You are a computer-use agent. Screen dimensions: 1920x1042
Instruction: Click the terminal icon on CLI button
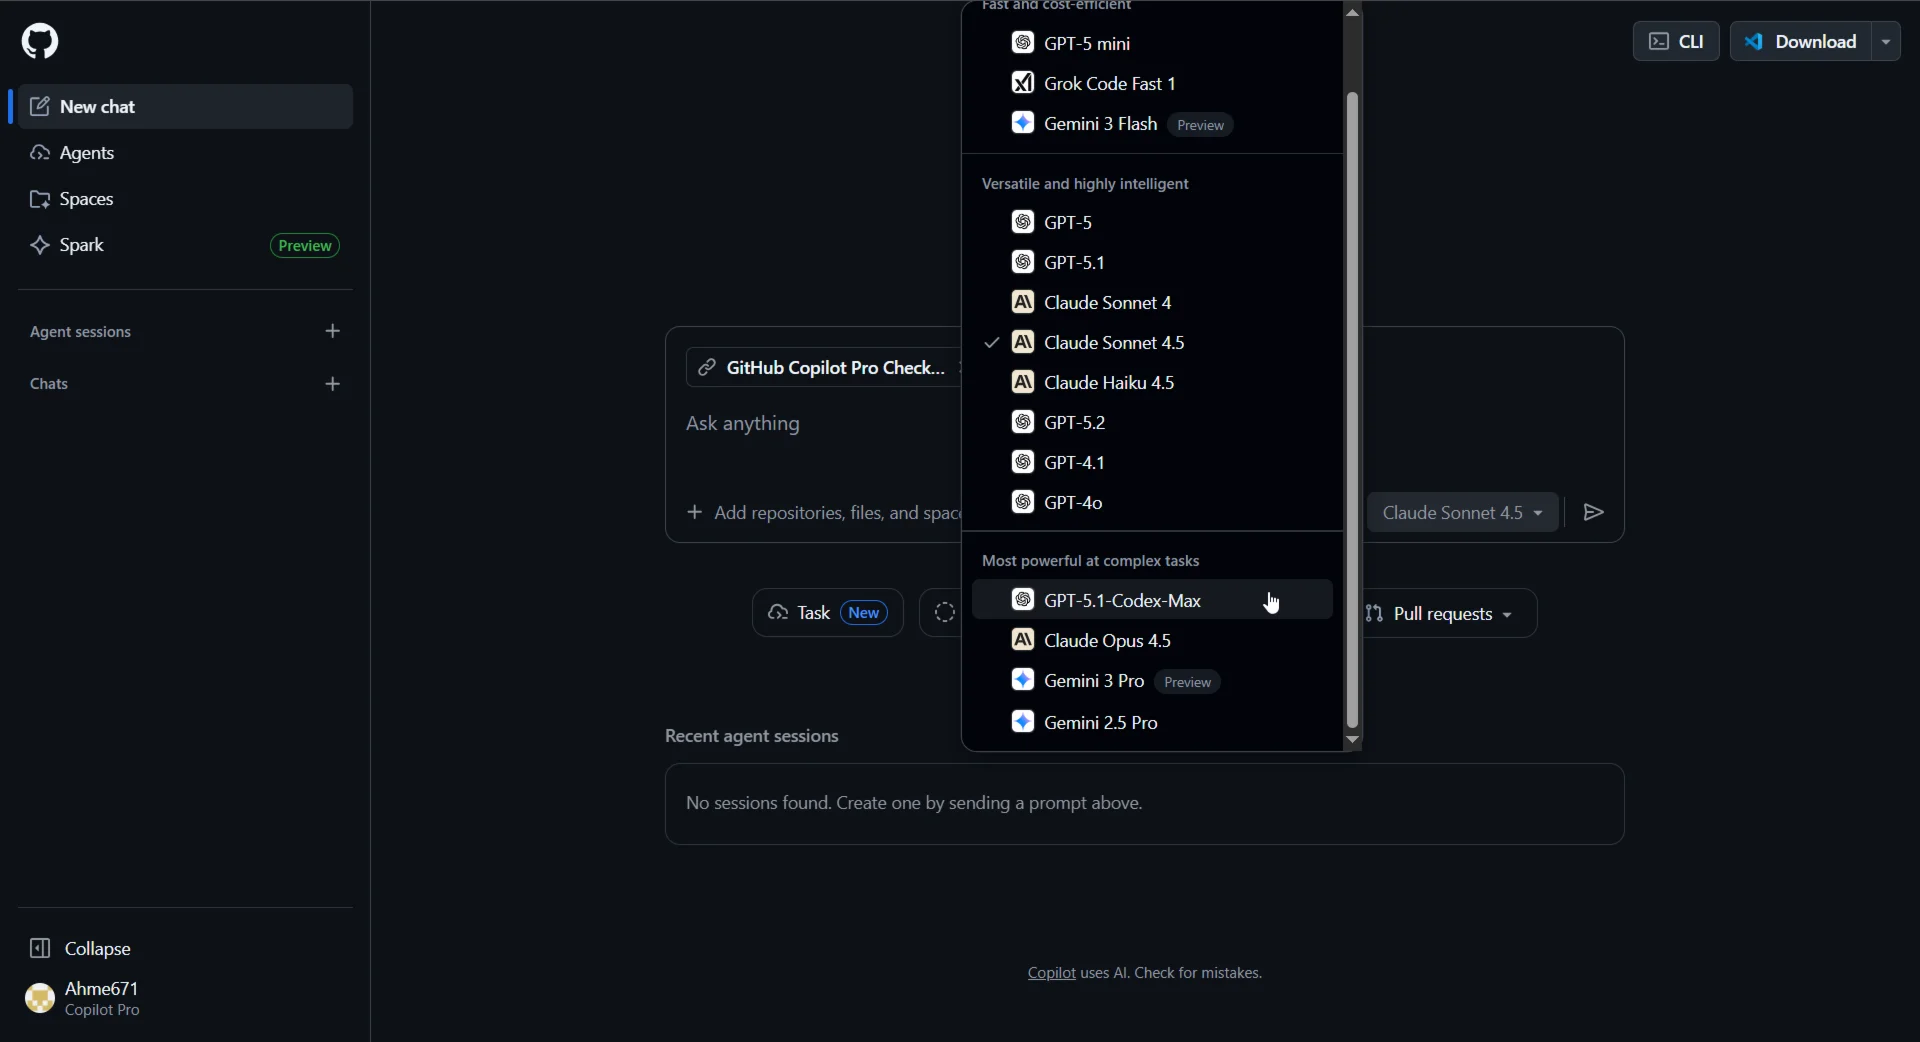click(x=1659, y=41)
